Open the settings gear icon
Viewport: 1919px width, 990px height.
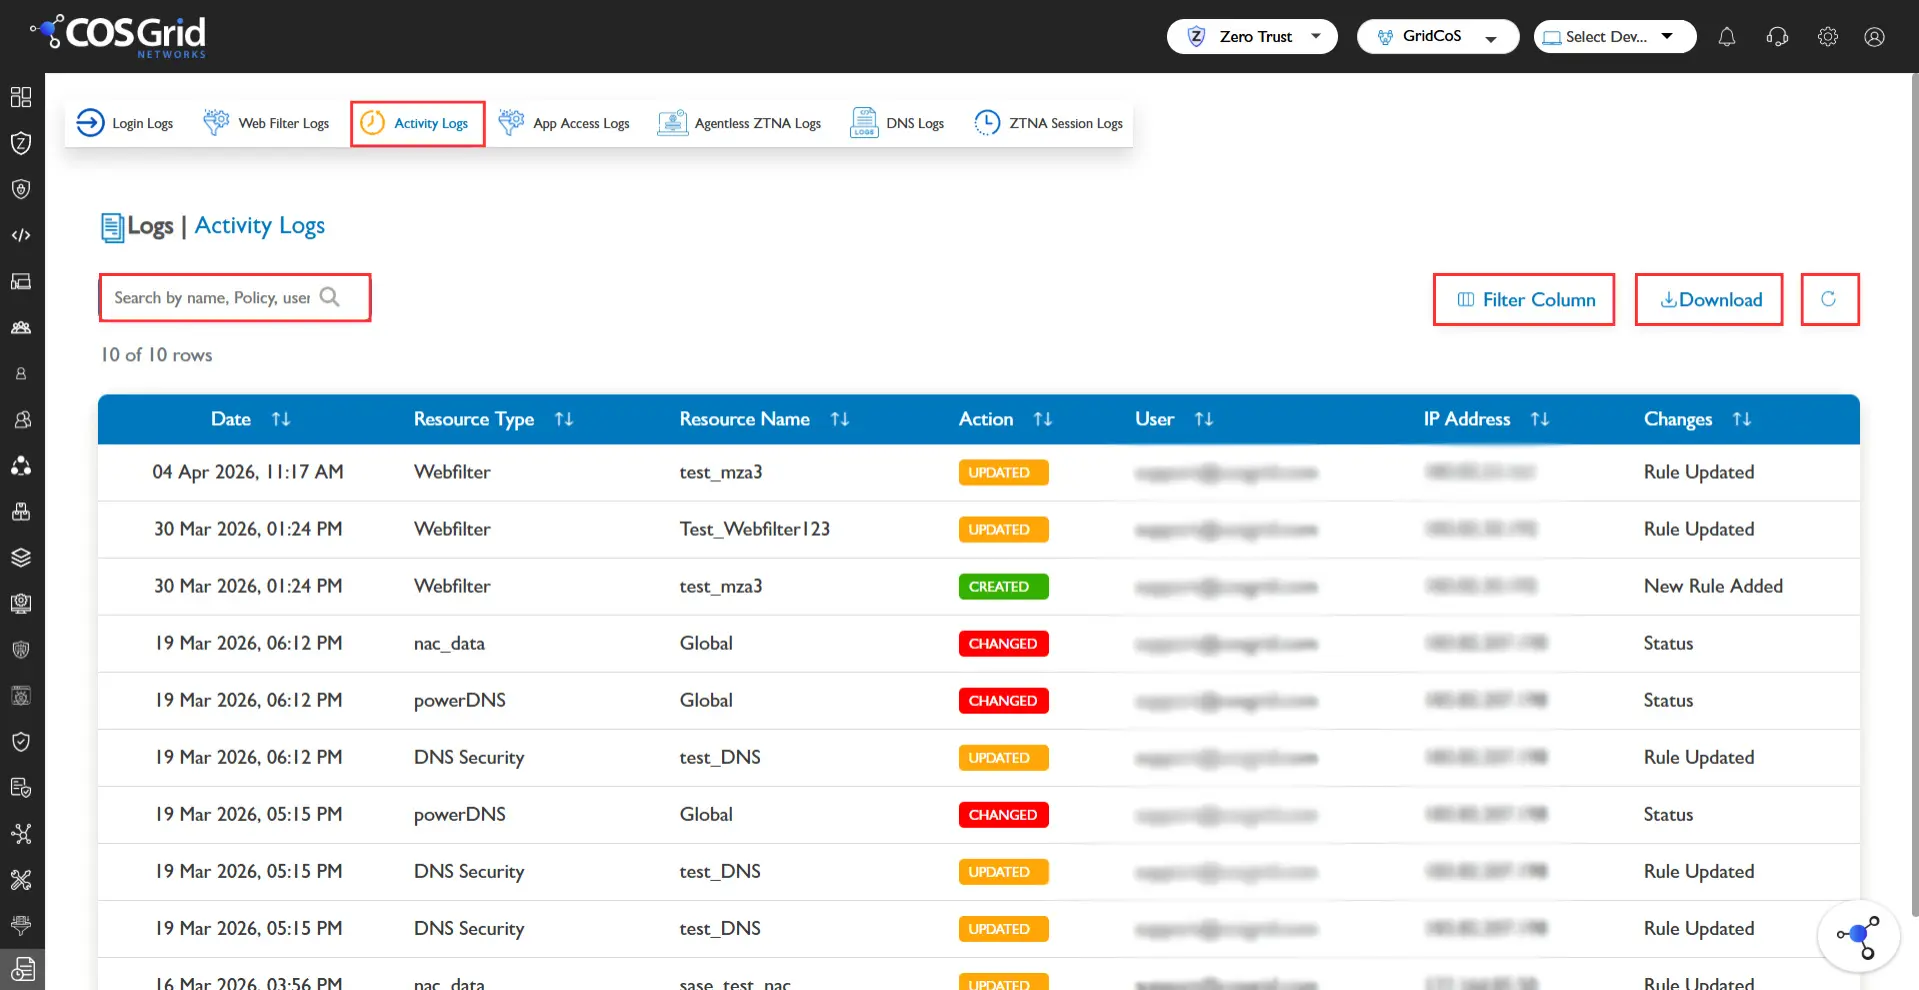coord(1827,37)
